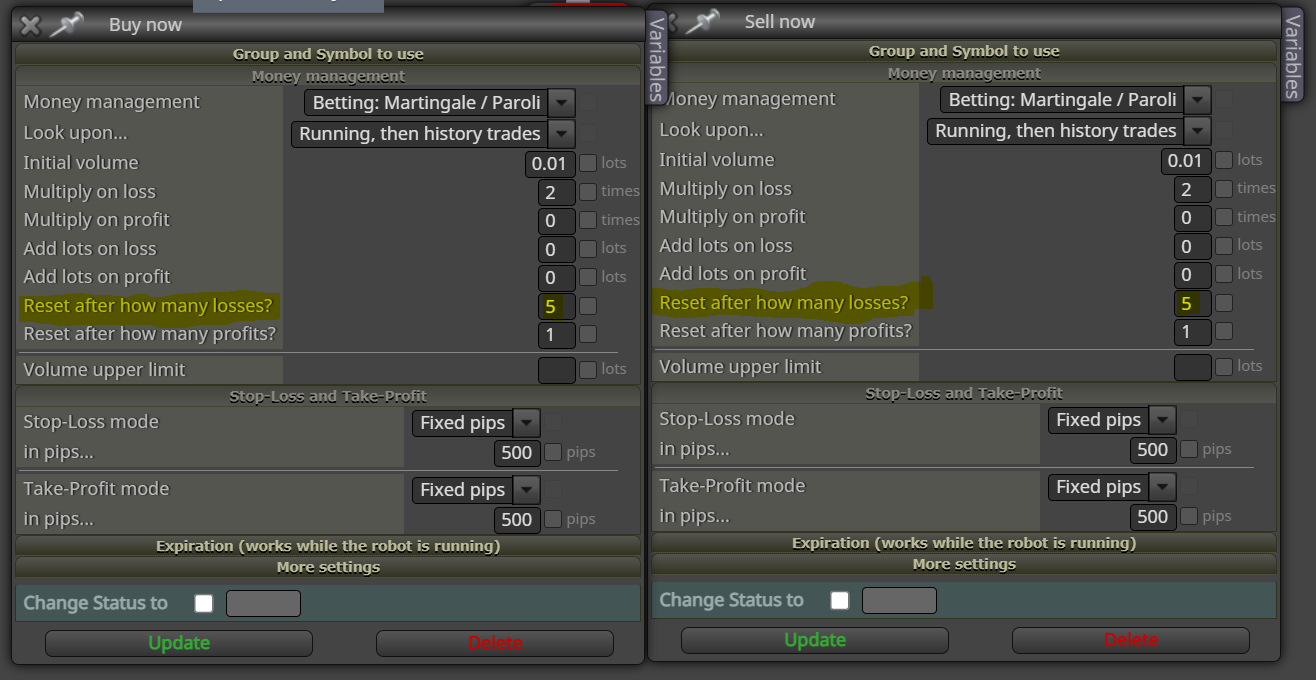Expand More settings section in Sell now
The height and width of the screenshot is (680, 1316).
[x=964, y=564]
